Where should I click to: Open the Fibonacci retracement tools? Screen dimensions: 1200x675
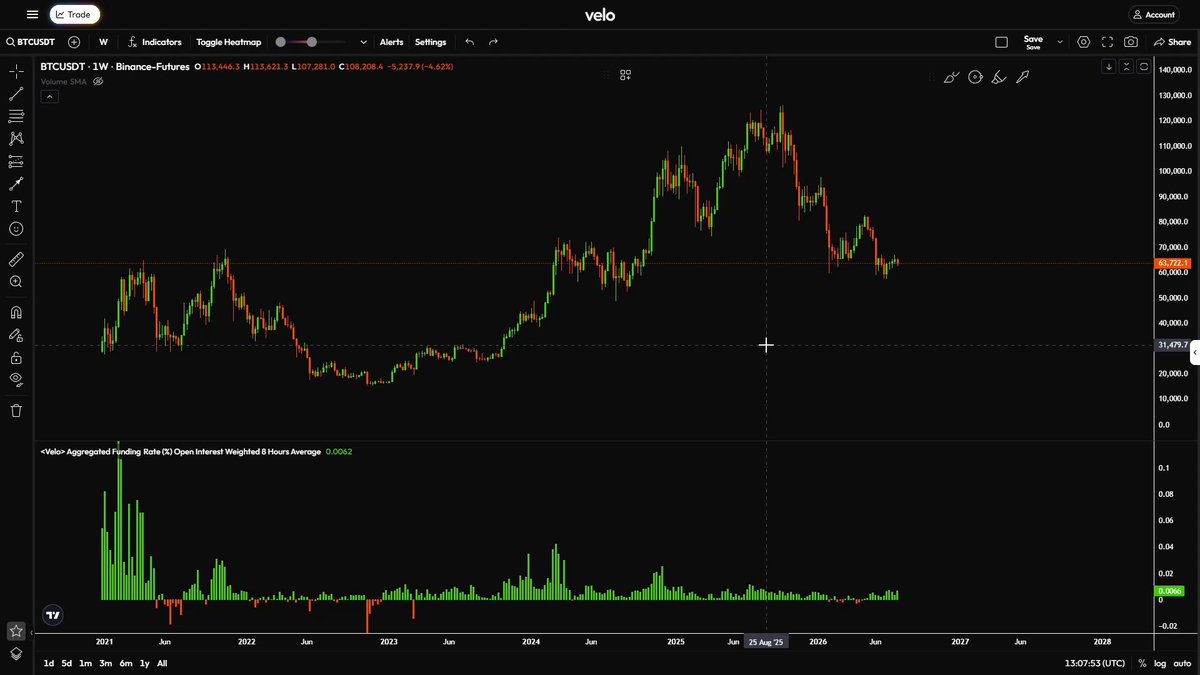tap(16, 117)
